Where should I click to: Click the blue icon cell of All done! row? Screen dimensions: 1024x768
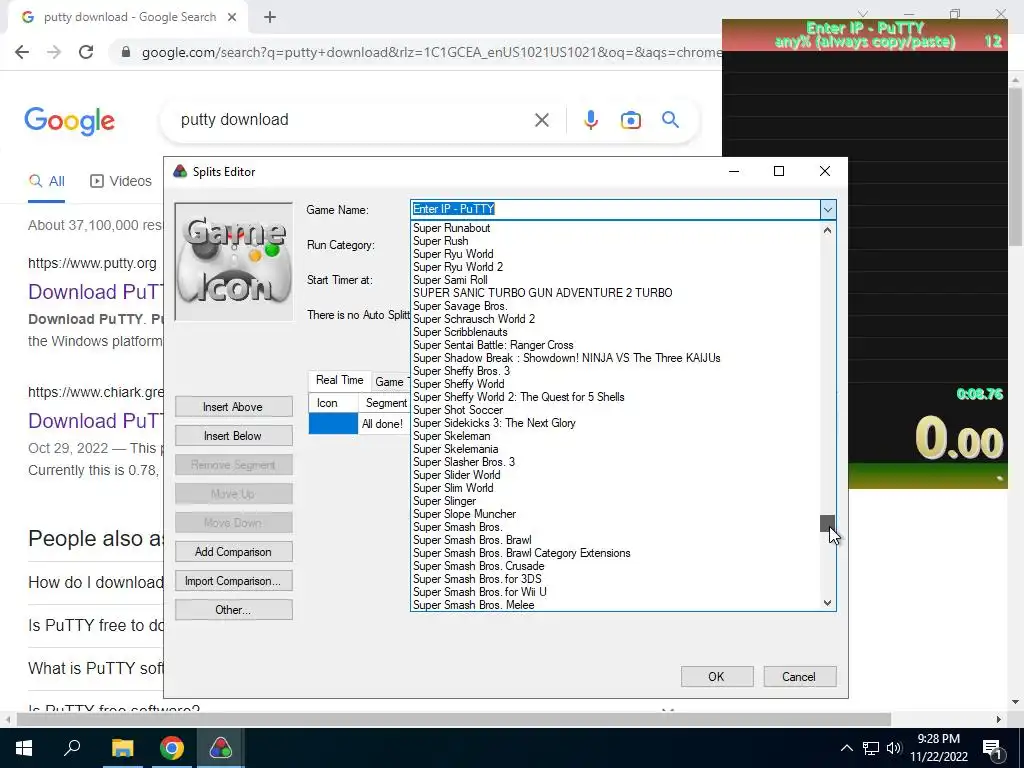[x=333, y=424]
